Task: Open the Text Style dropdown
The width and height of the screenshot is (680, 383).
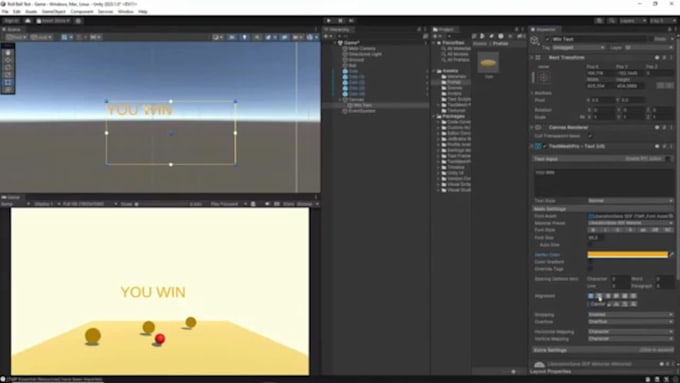Action: tap(630, 201)
